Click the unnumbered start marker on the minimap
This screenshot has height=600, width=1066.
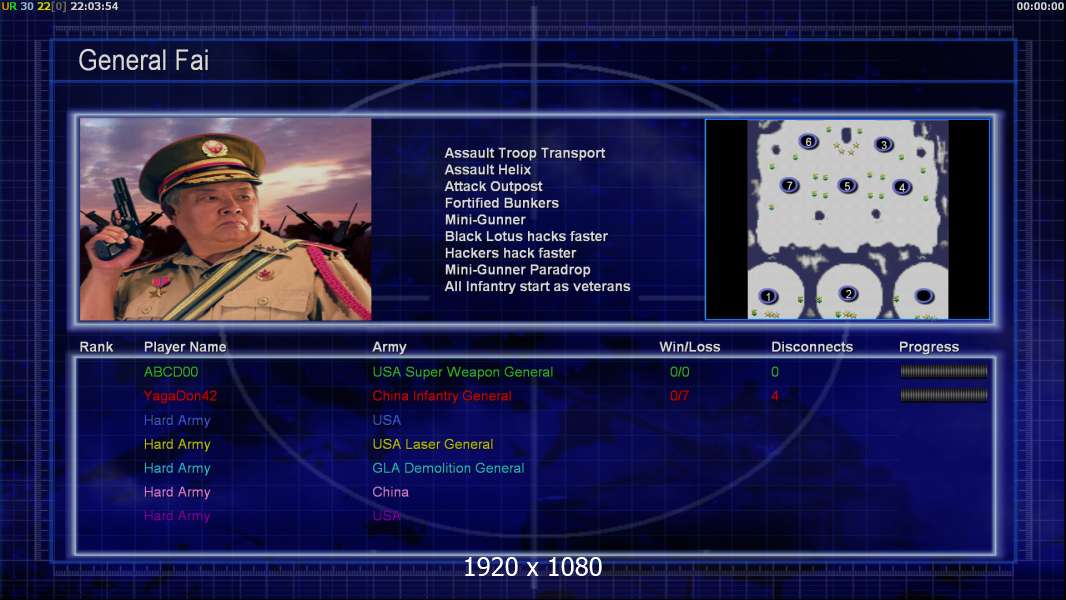click(924, 296)
